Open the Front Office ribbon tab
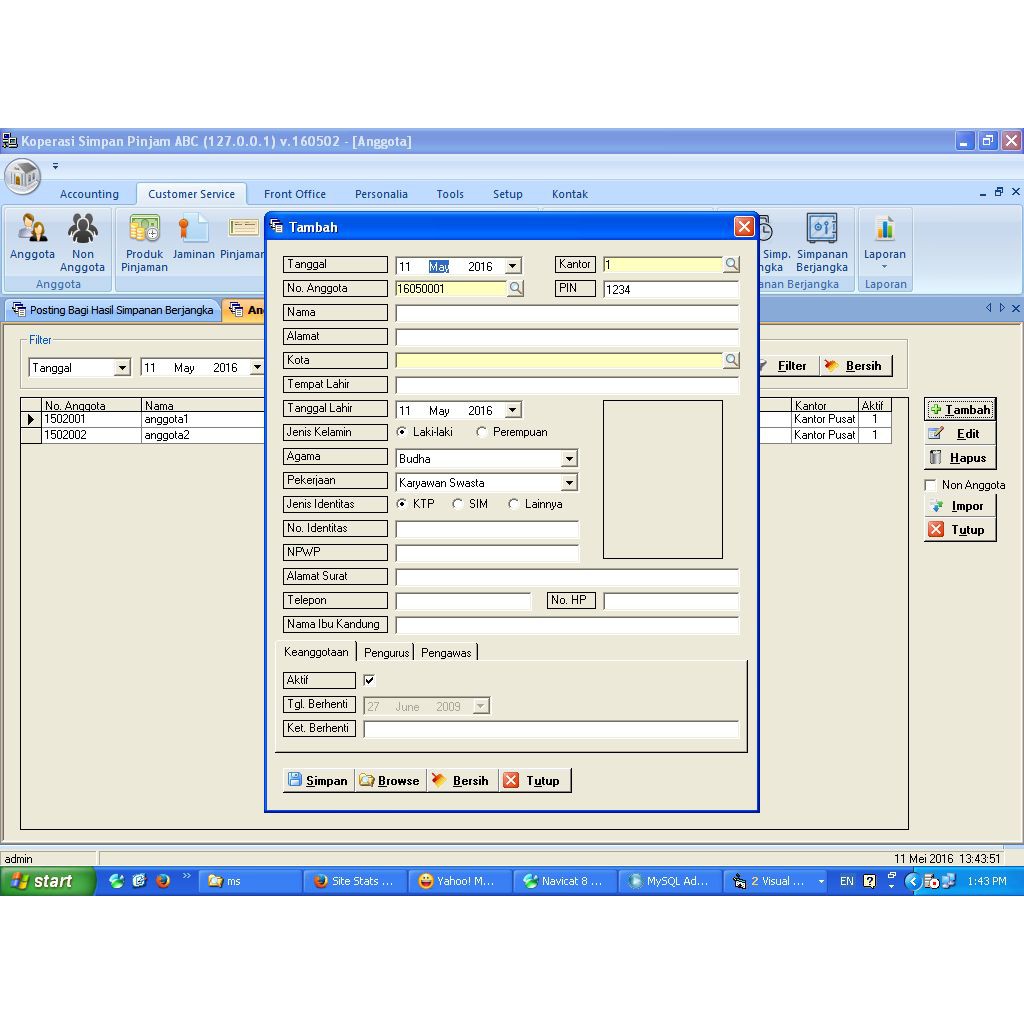The width and height of the screenshot is (1024, 1024). [294, 194]
